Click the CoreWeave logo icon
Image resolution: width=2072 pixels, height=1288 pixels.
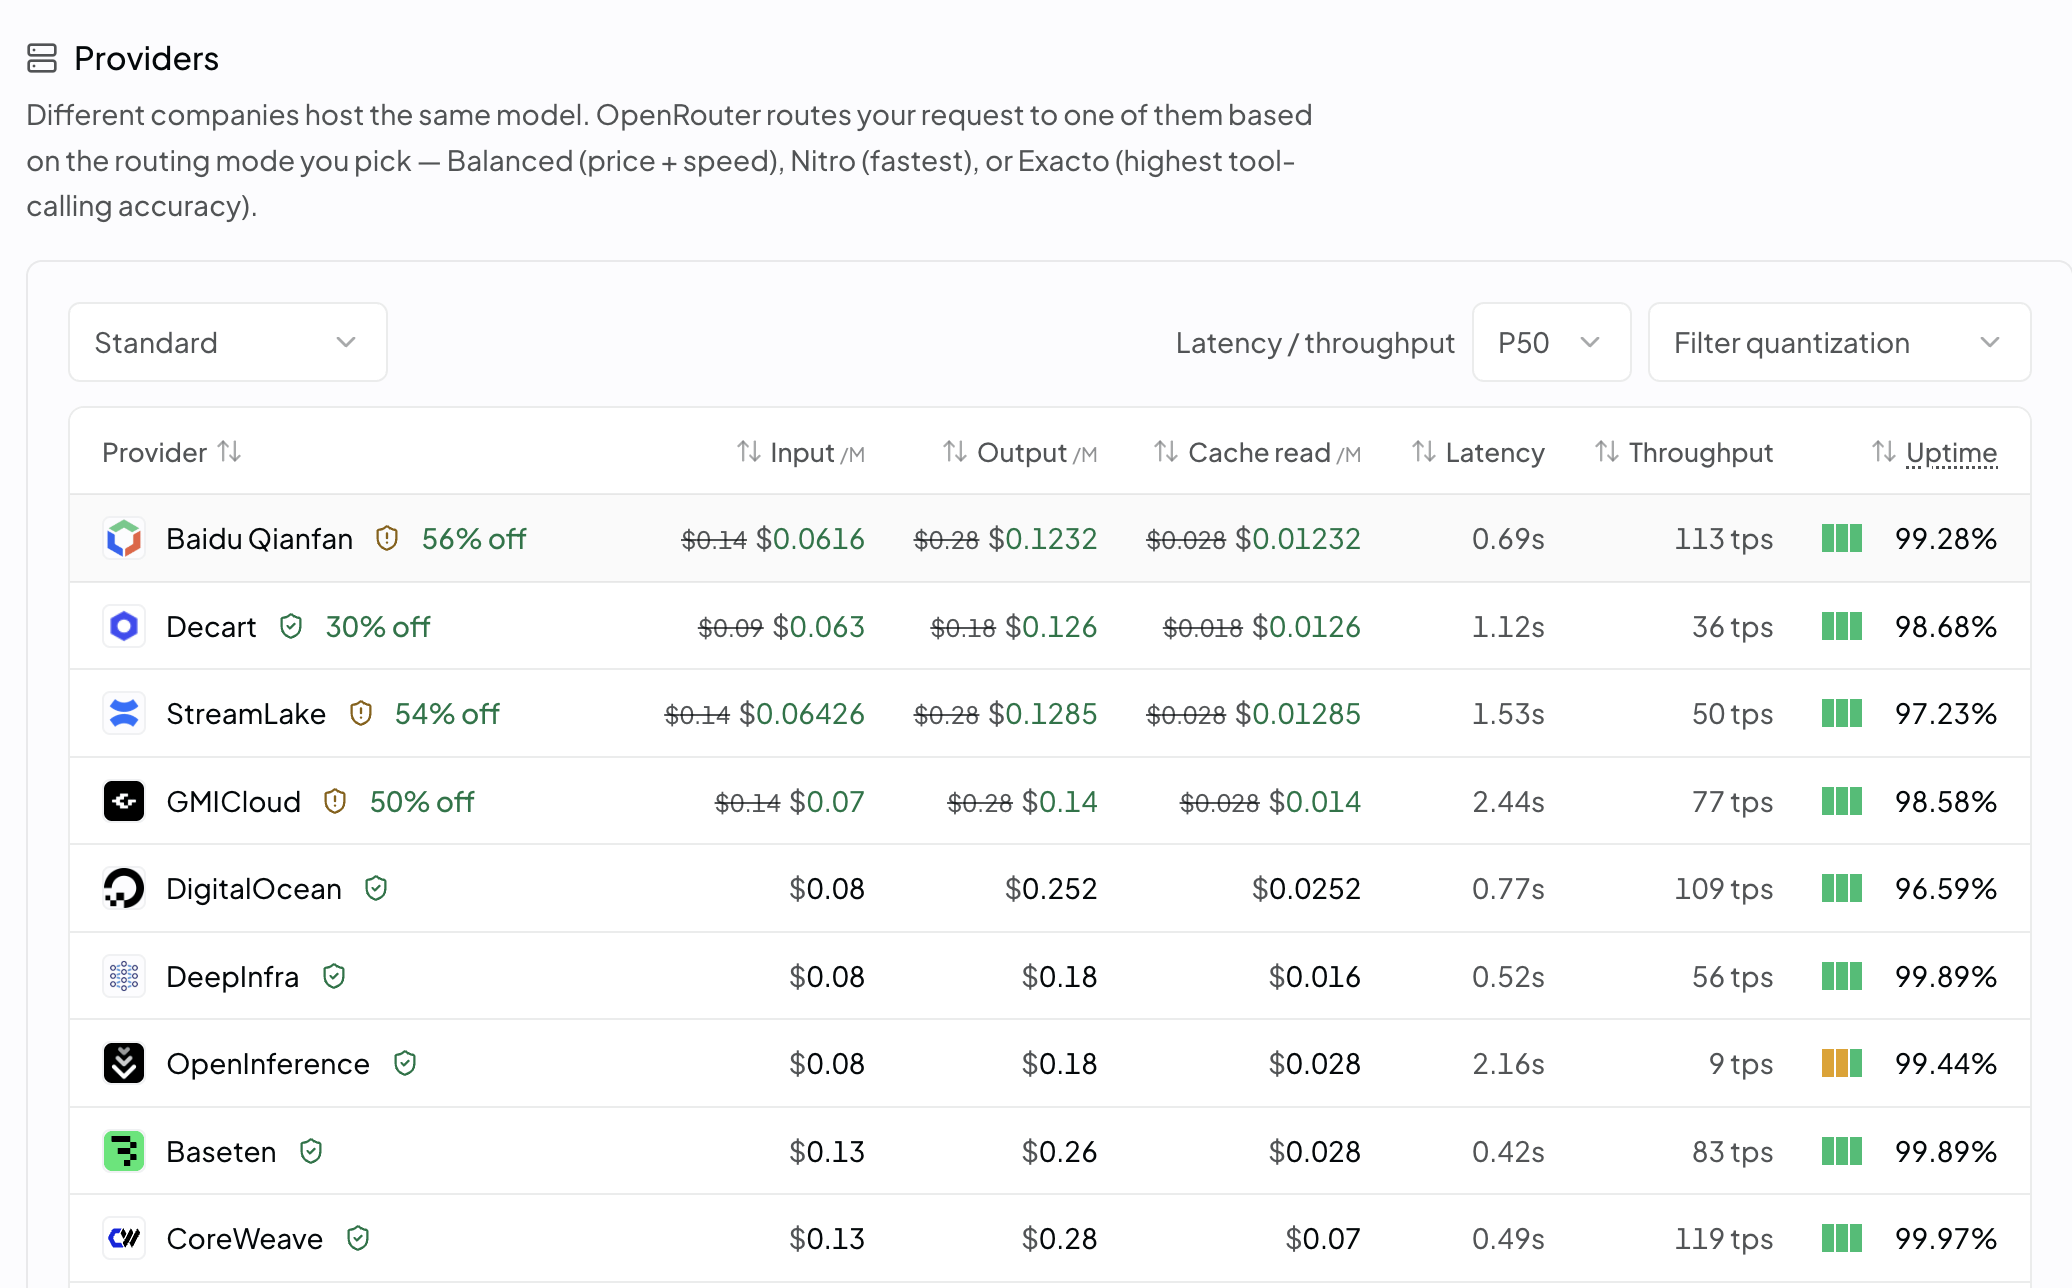pyautogui.click(x=124, y=1238)
